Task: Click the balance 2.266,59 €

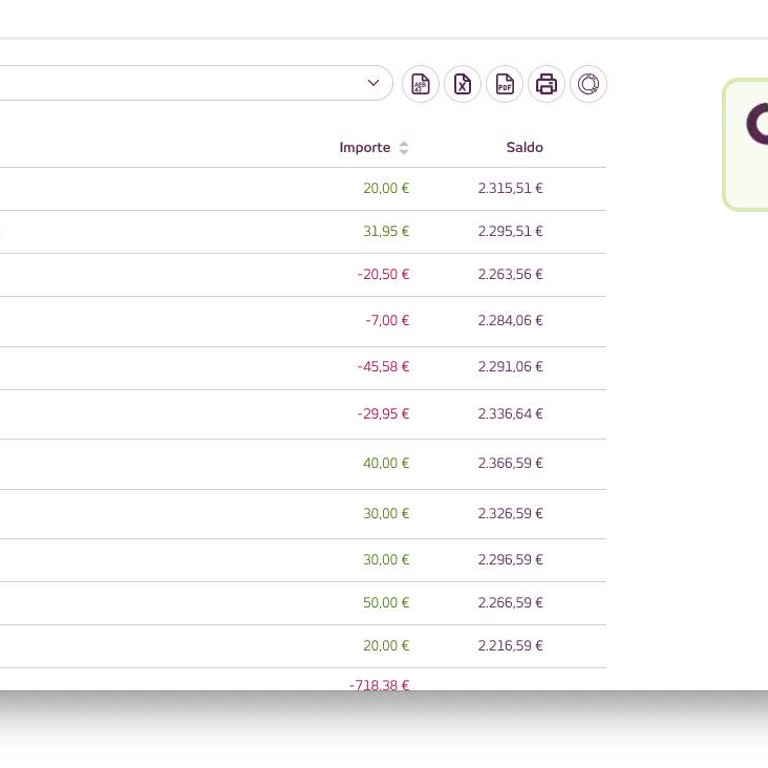Action: coord(510,603)
